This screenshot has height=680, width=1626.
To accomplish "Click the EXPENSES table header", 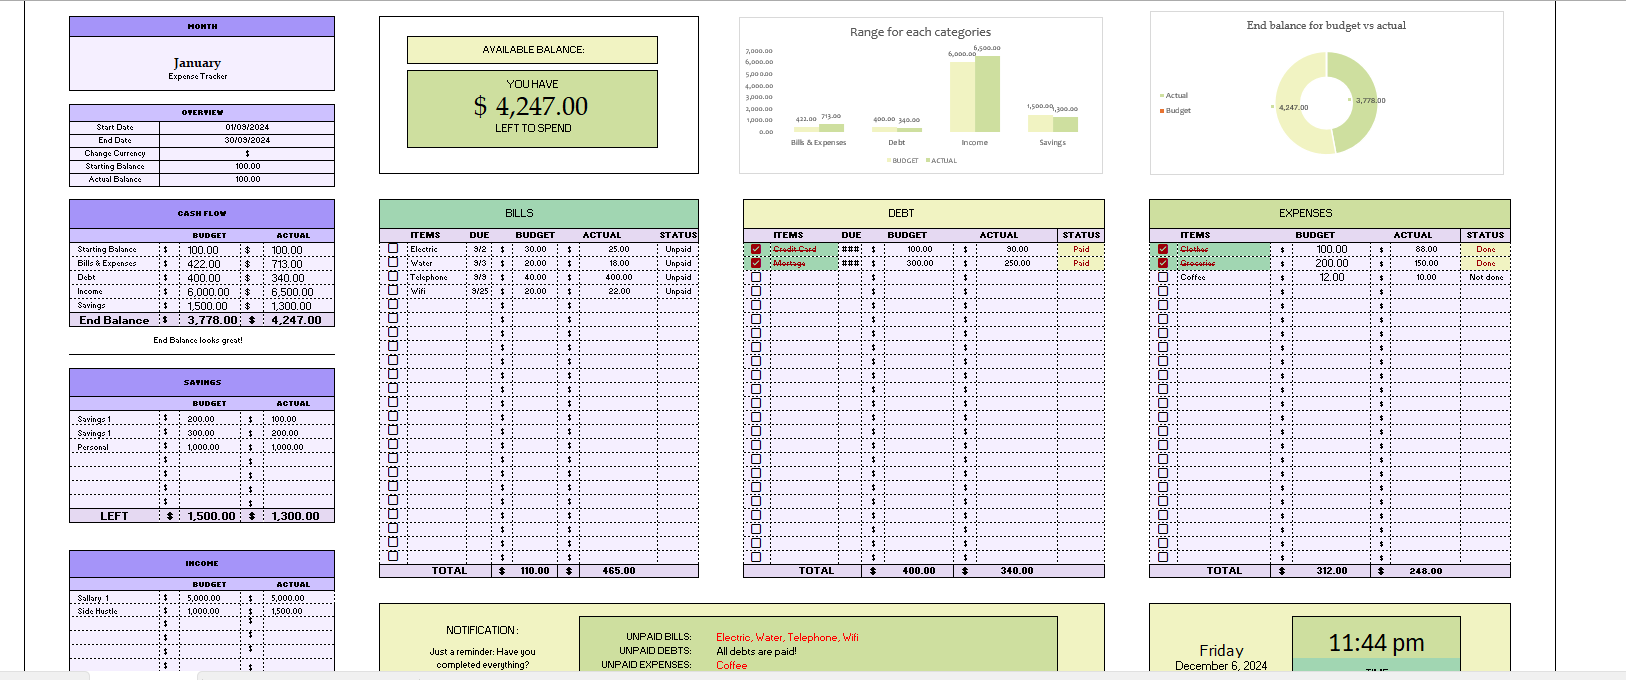I will [1330, 213].
